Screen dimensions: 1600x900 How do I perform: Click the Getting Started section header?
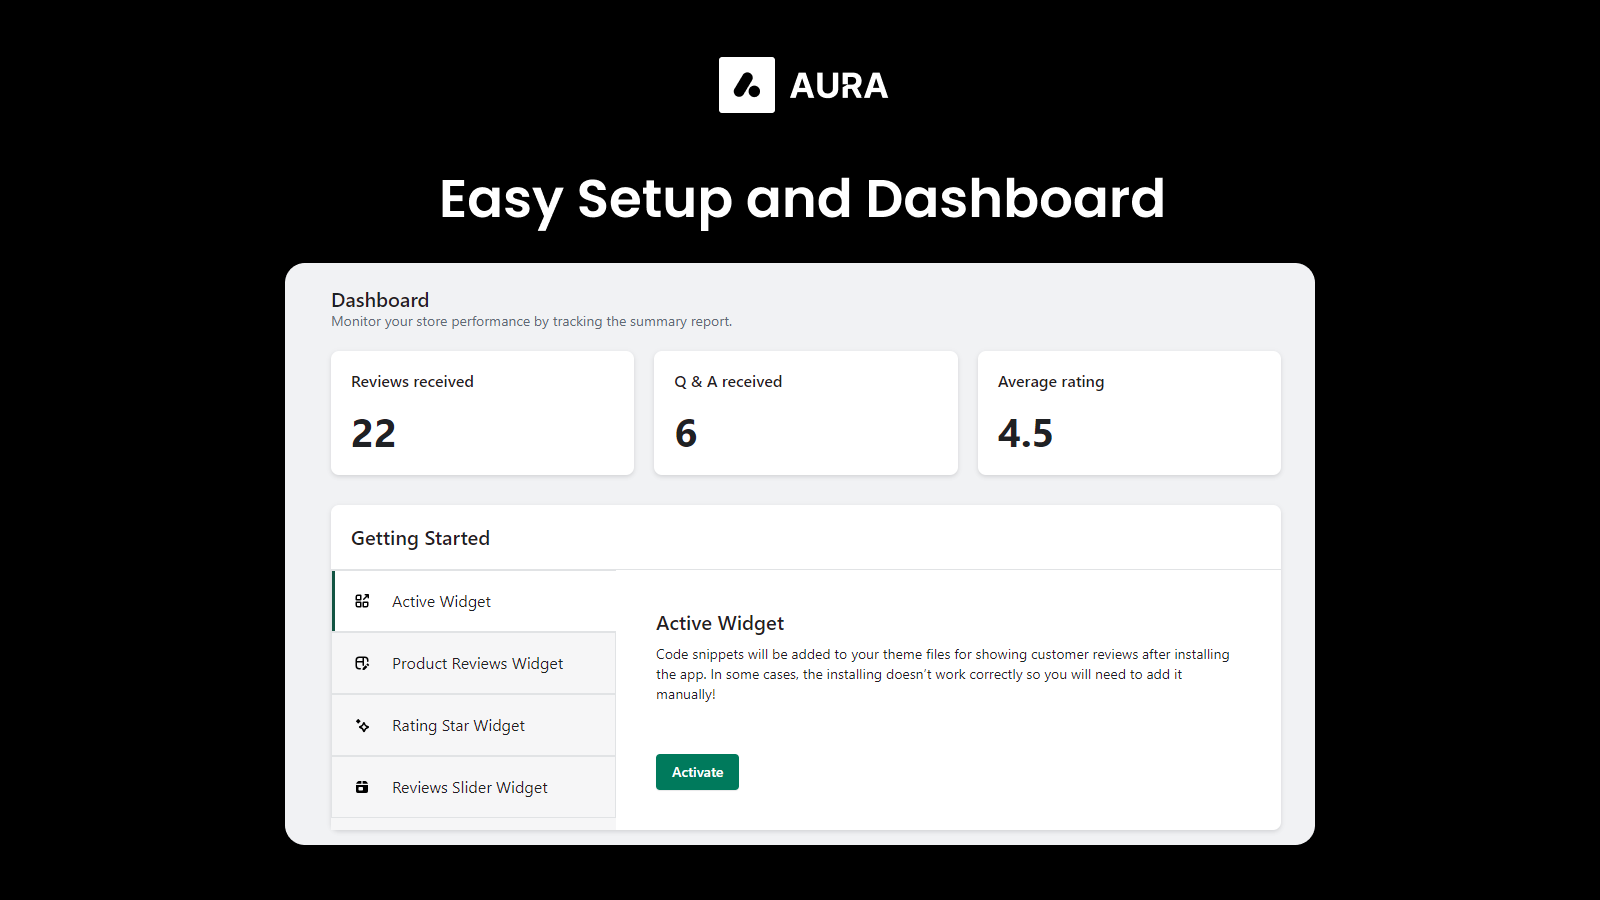click(420, 538)
